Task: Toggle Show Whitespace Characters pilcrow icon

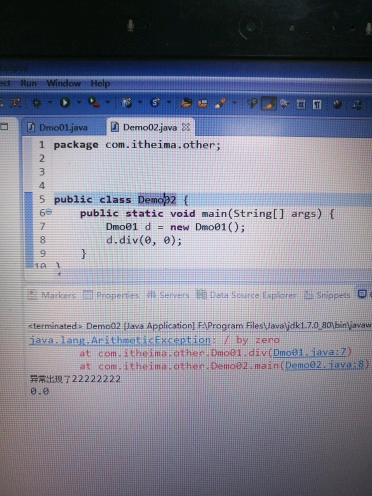Action: 317,105
